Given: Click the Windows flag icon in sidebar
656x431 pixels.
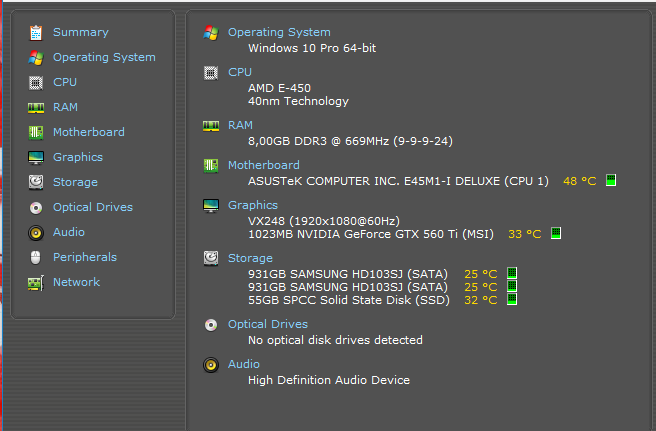Looking at the screenshot, I should (x=36, y=57).
